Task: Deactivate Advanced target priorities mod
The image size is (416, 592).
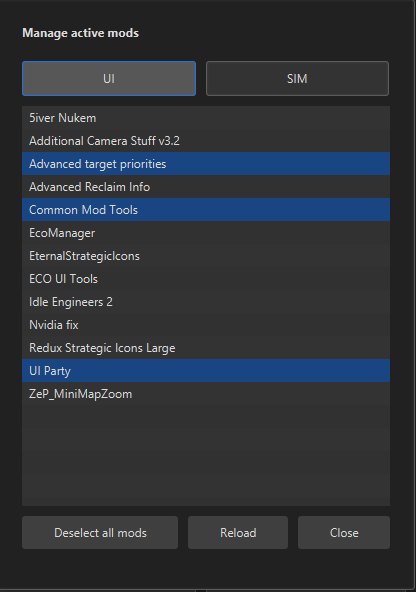Action: (206, 164)
